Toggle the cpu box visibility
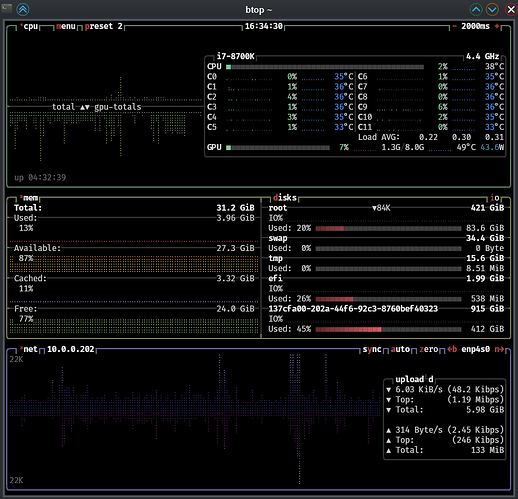Viewport: 518px width, 499px height. pyautogui.click(x=29, y=26)
